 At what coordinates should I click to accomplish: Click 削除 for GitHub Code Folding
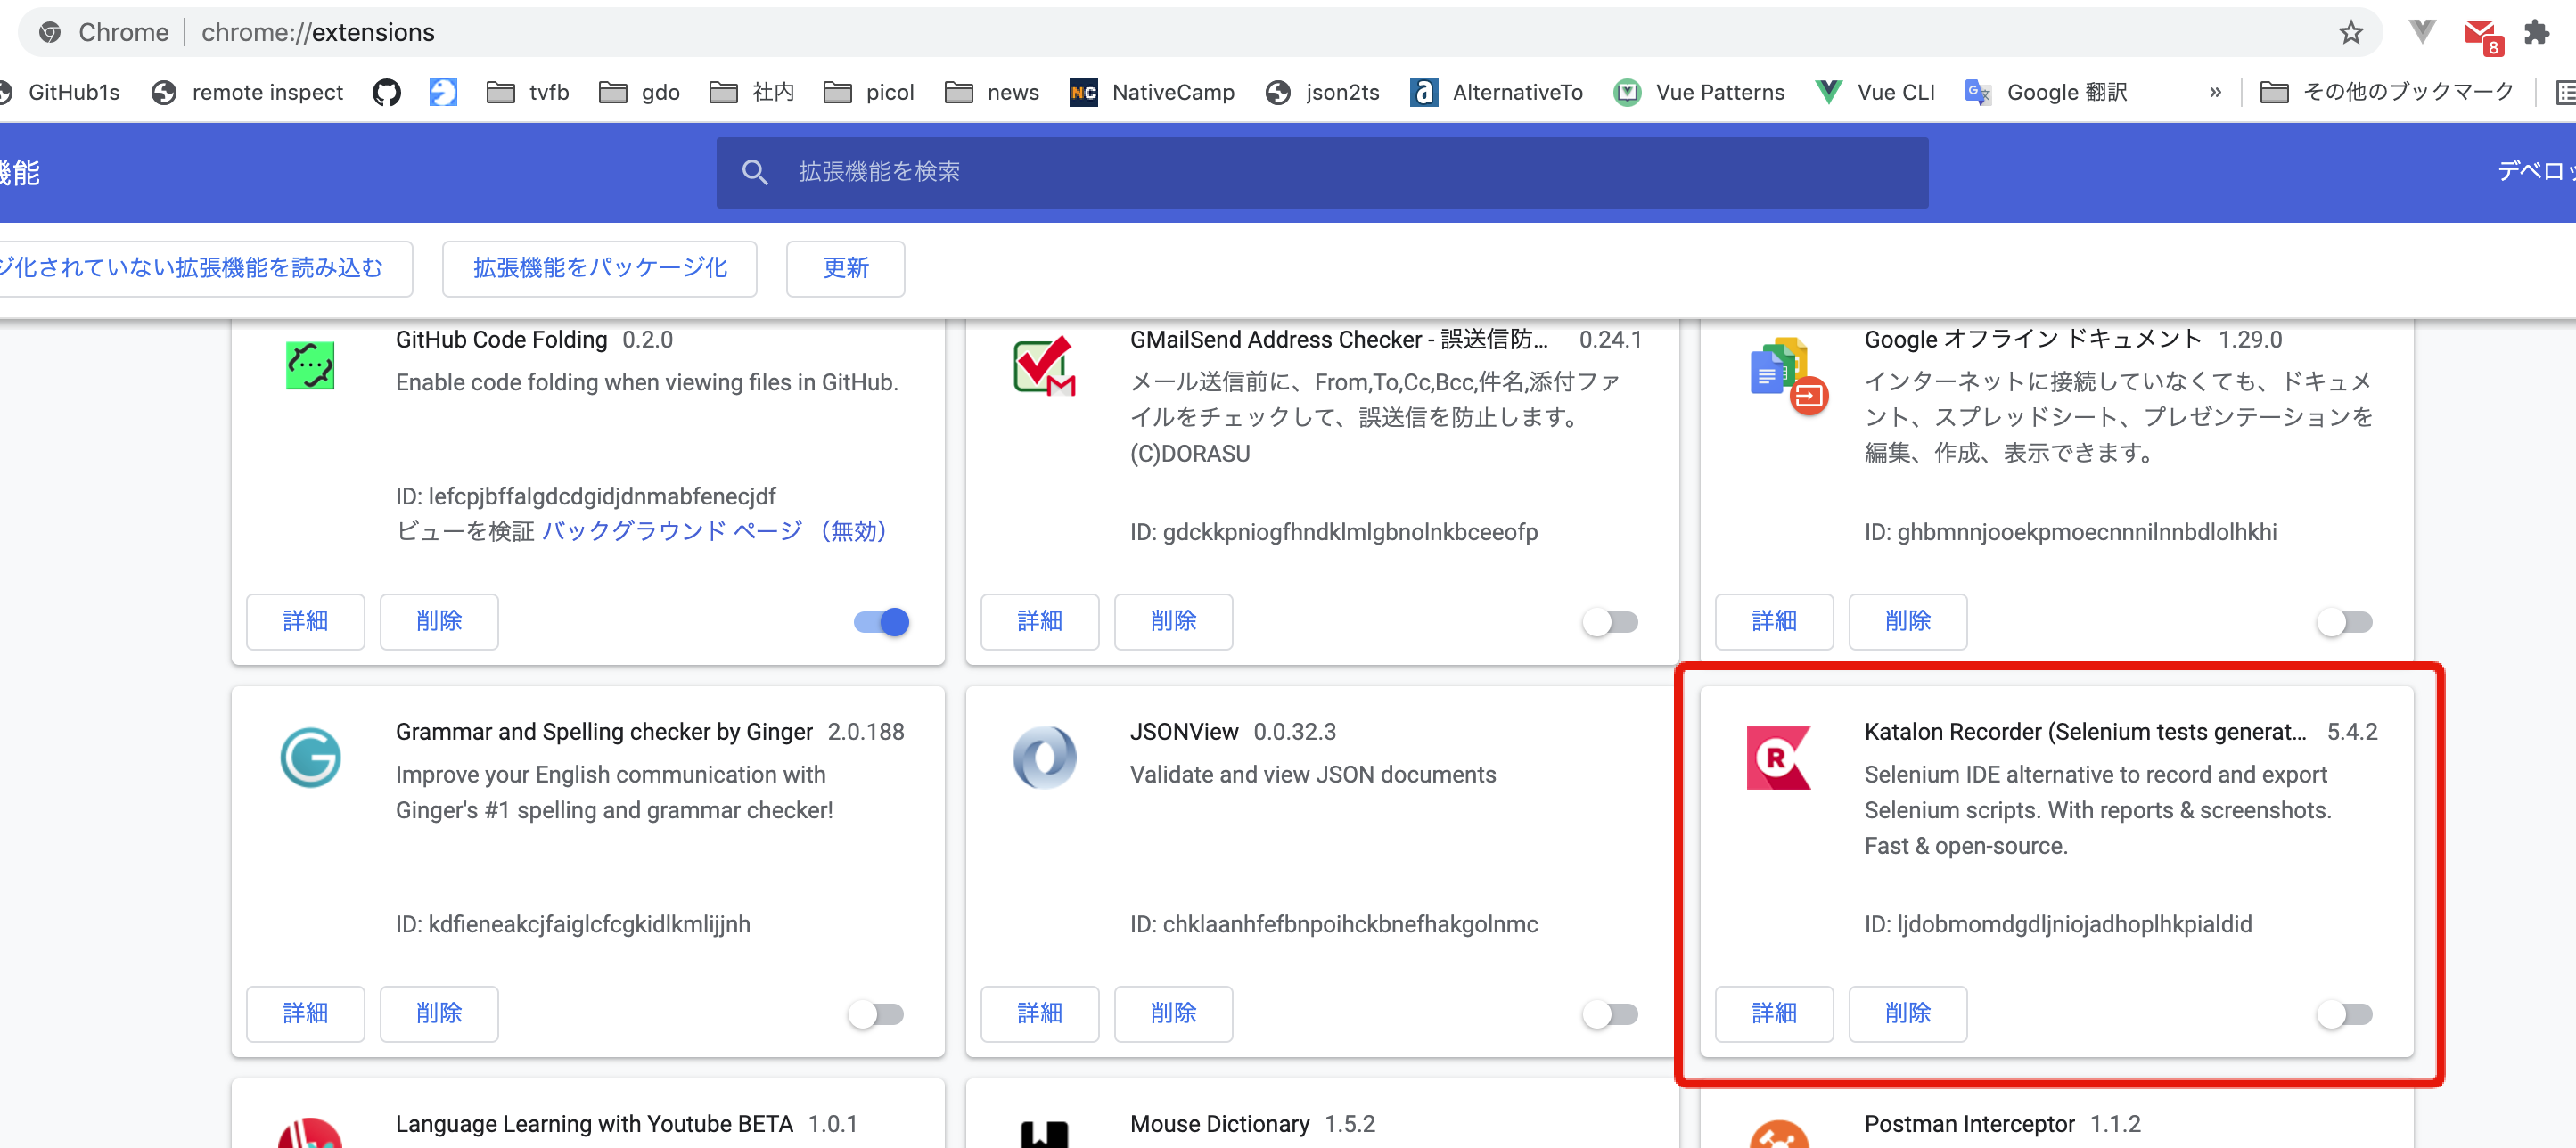pyautogui.click(x=439, y=621)
